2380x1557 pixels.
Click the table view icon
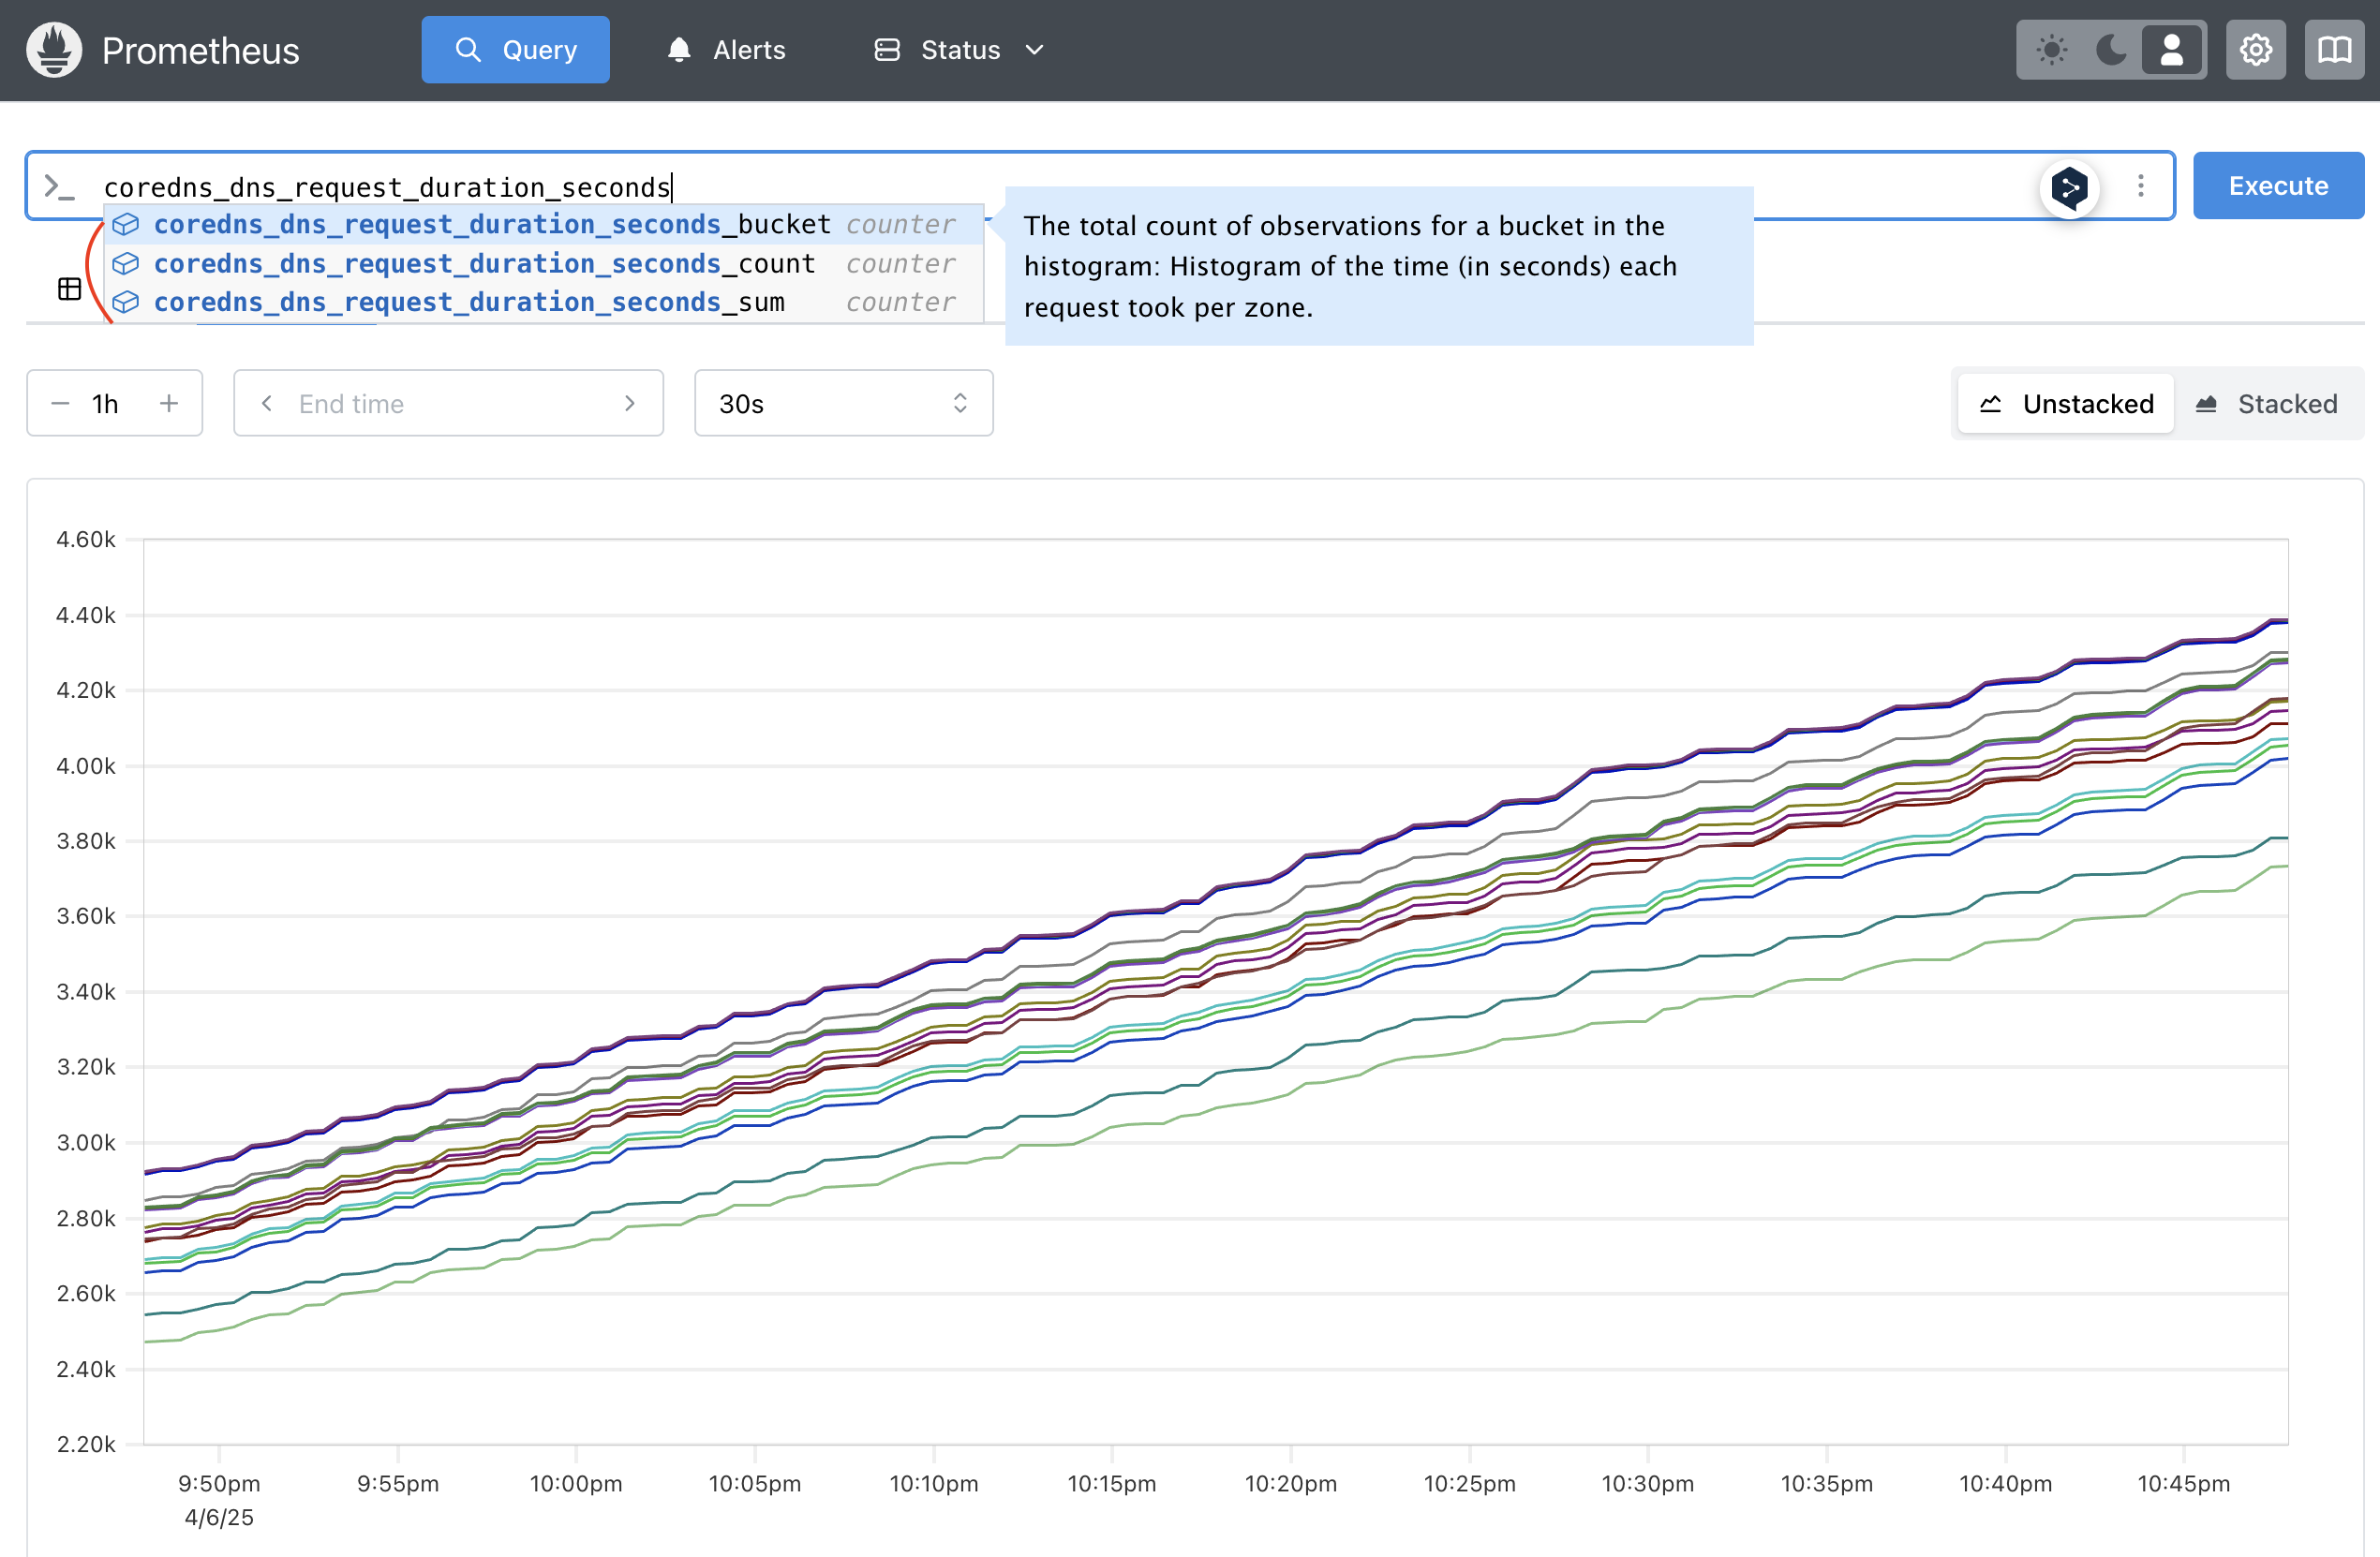69,289
